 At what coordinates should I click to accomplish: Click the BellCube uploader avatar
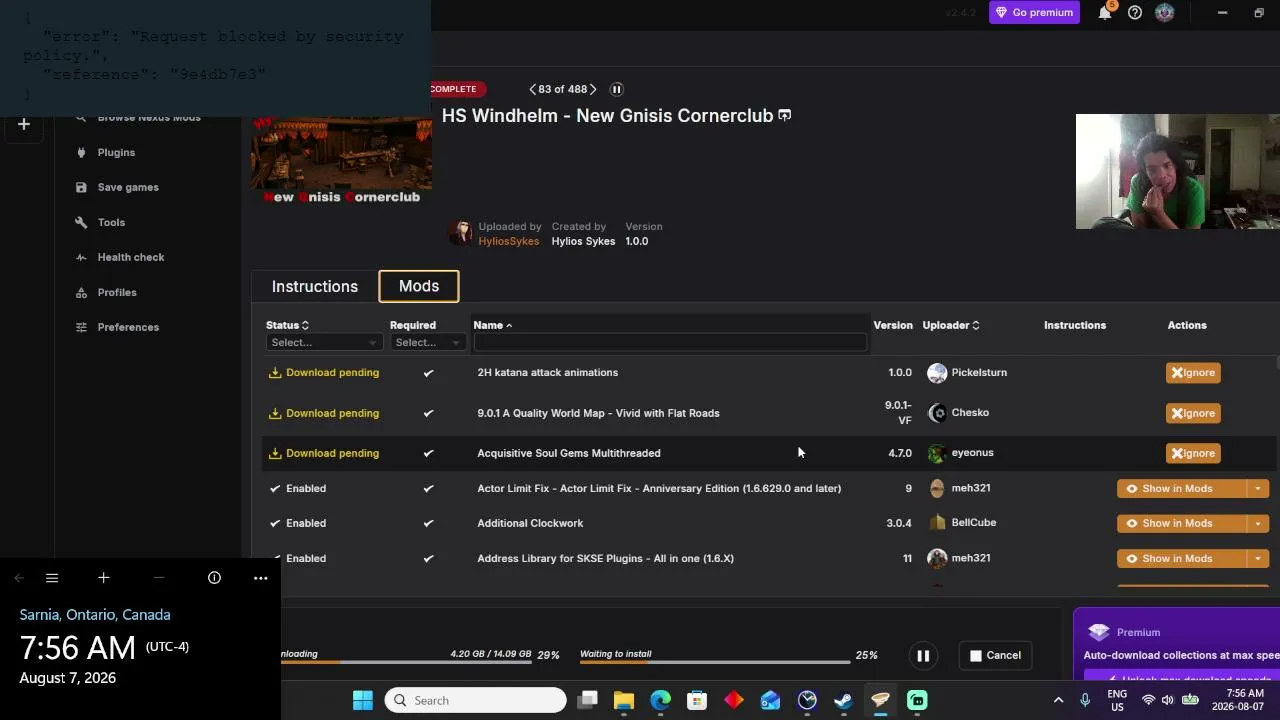[937, 522]
